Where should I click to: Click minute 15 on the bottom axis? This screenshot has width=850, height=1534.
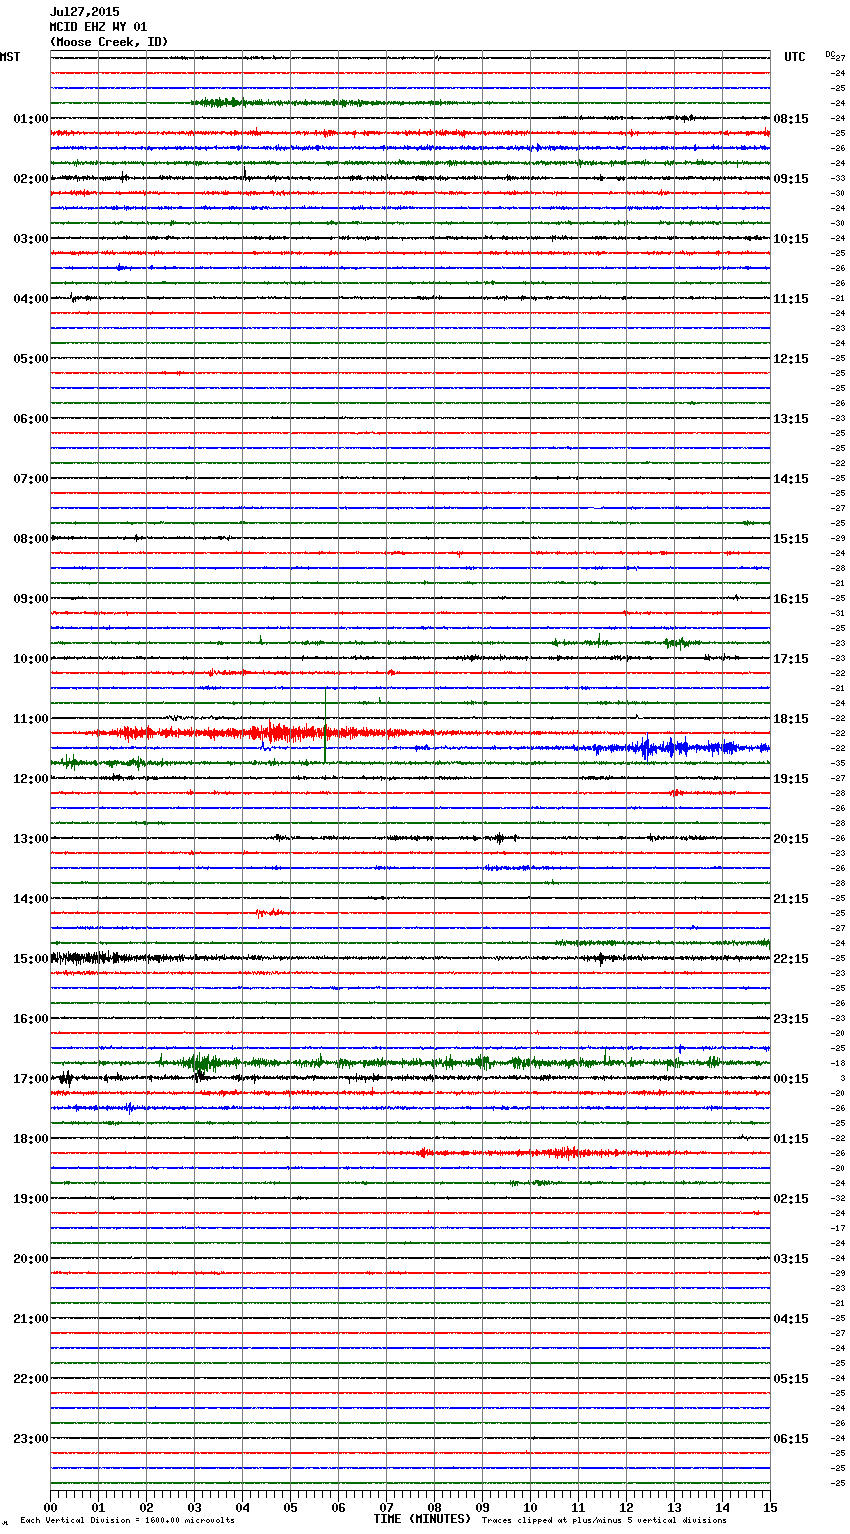tap(770, 1507)
